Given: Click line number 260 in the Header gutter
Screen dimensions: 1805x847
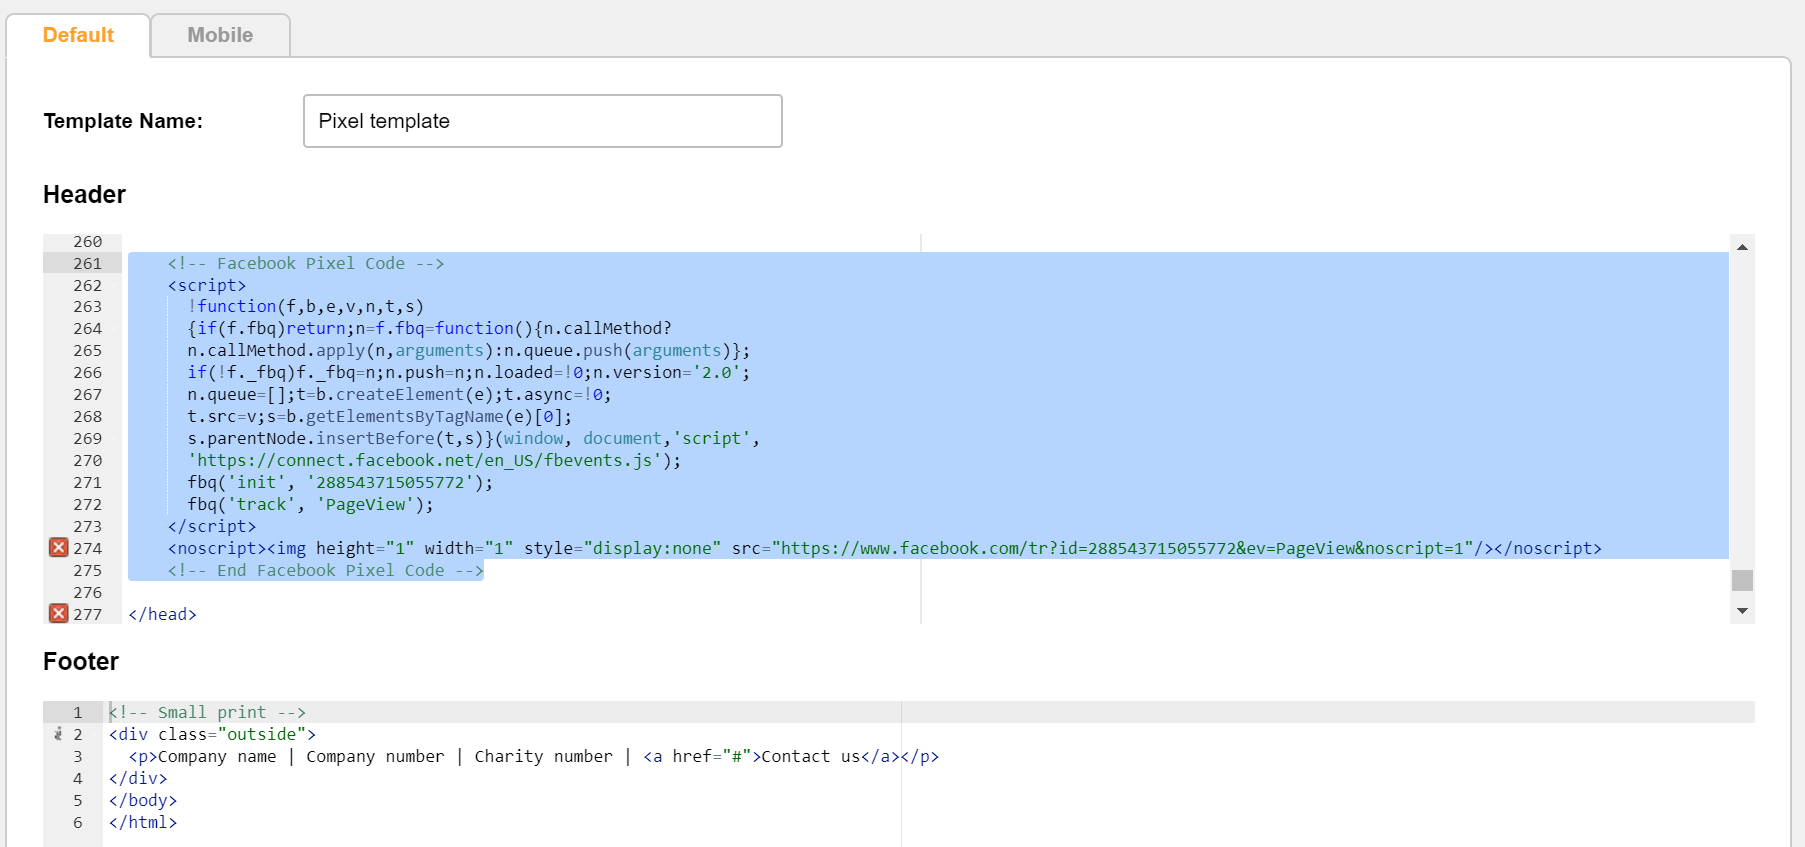Looking at the screenshot, I should 88,241.
